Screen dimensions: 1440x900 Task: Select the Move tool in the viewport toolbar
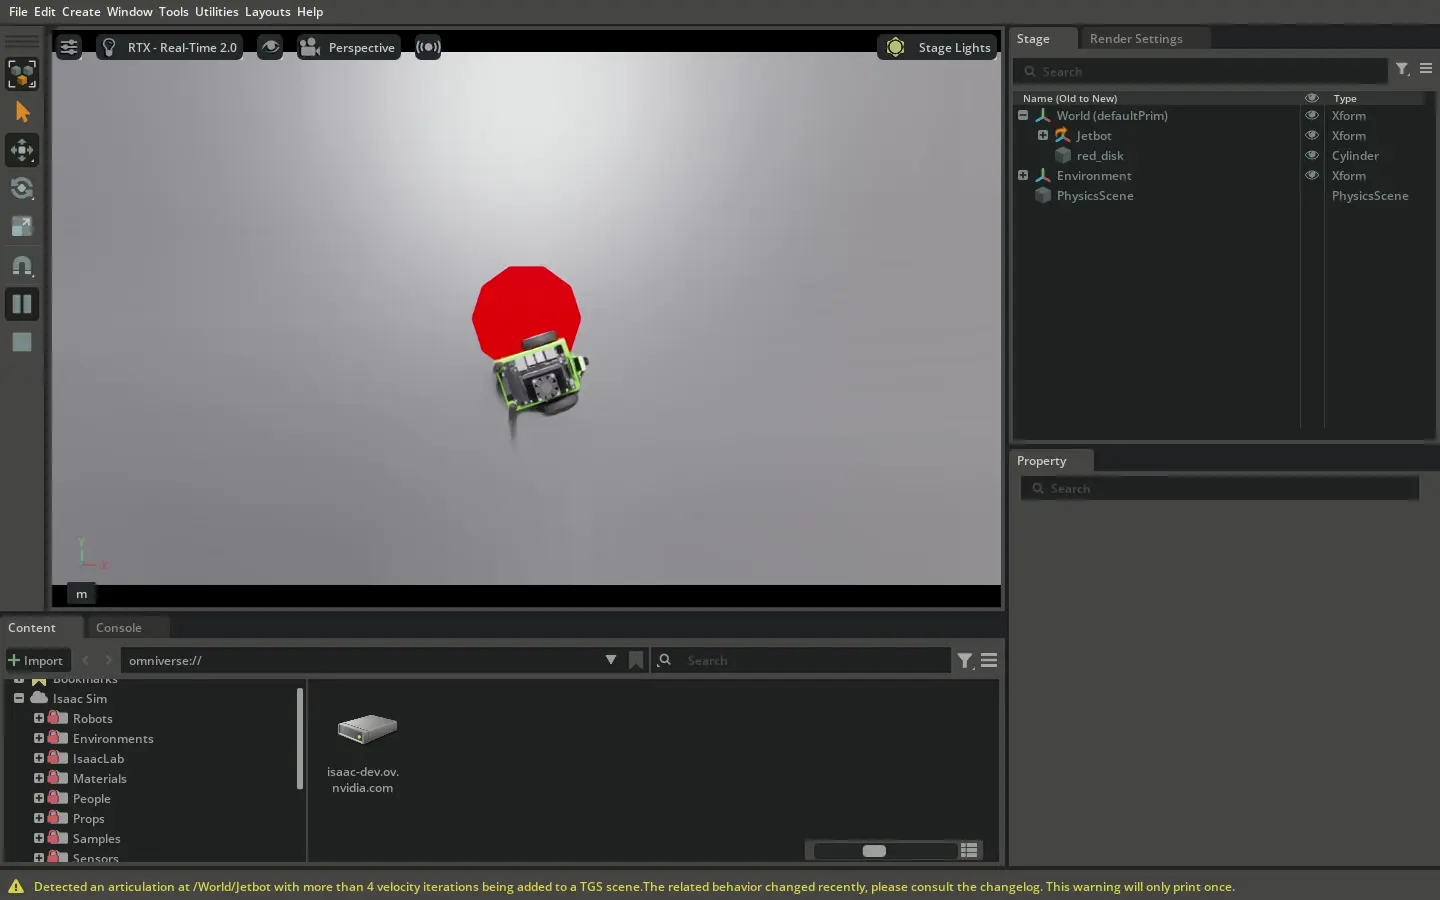(22, 150)
